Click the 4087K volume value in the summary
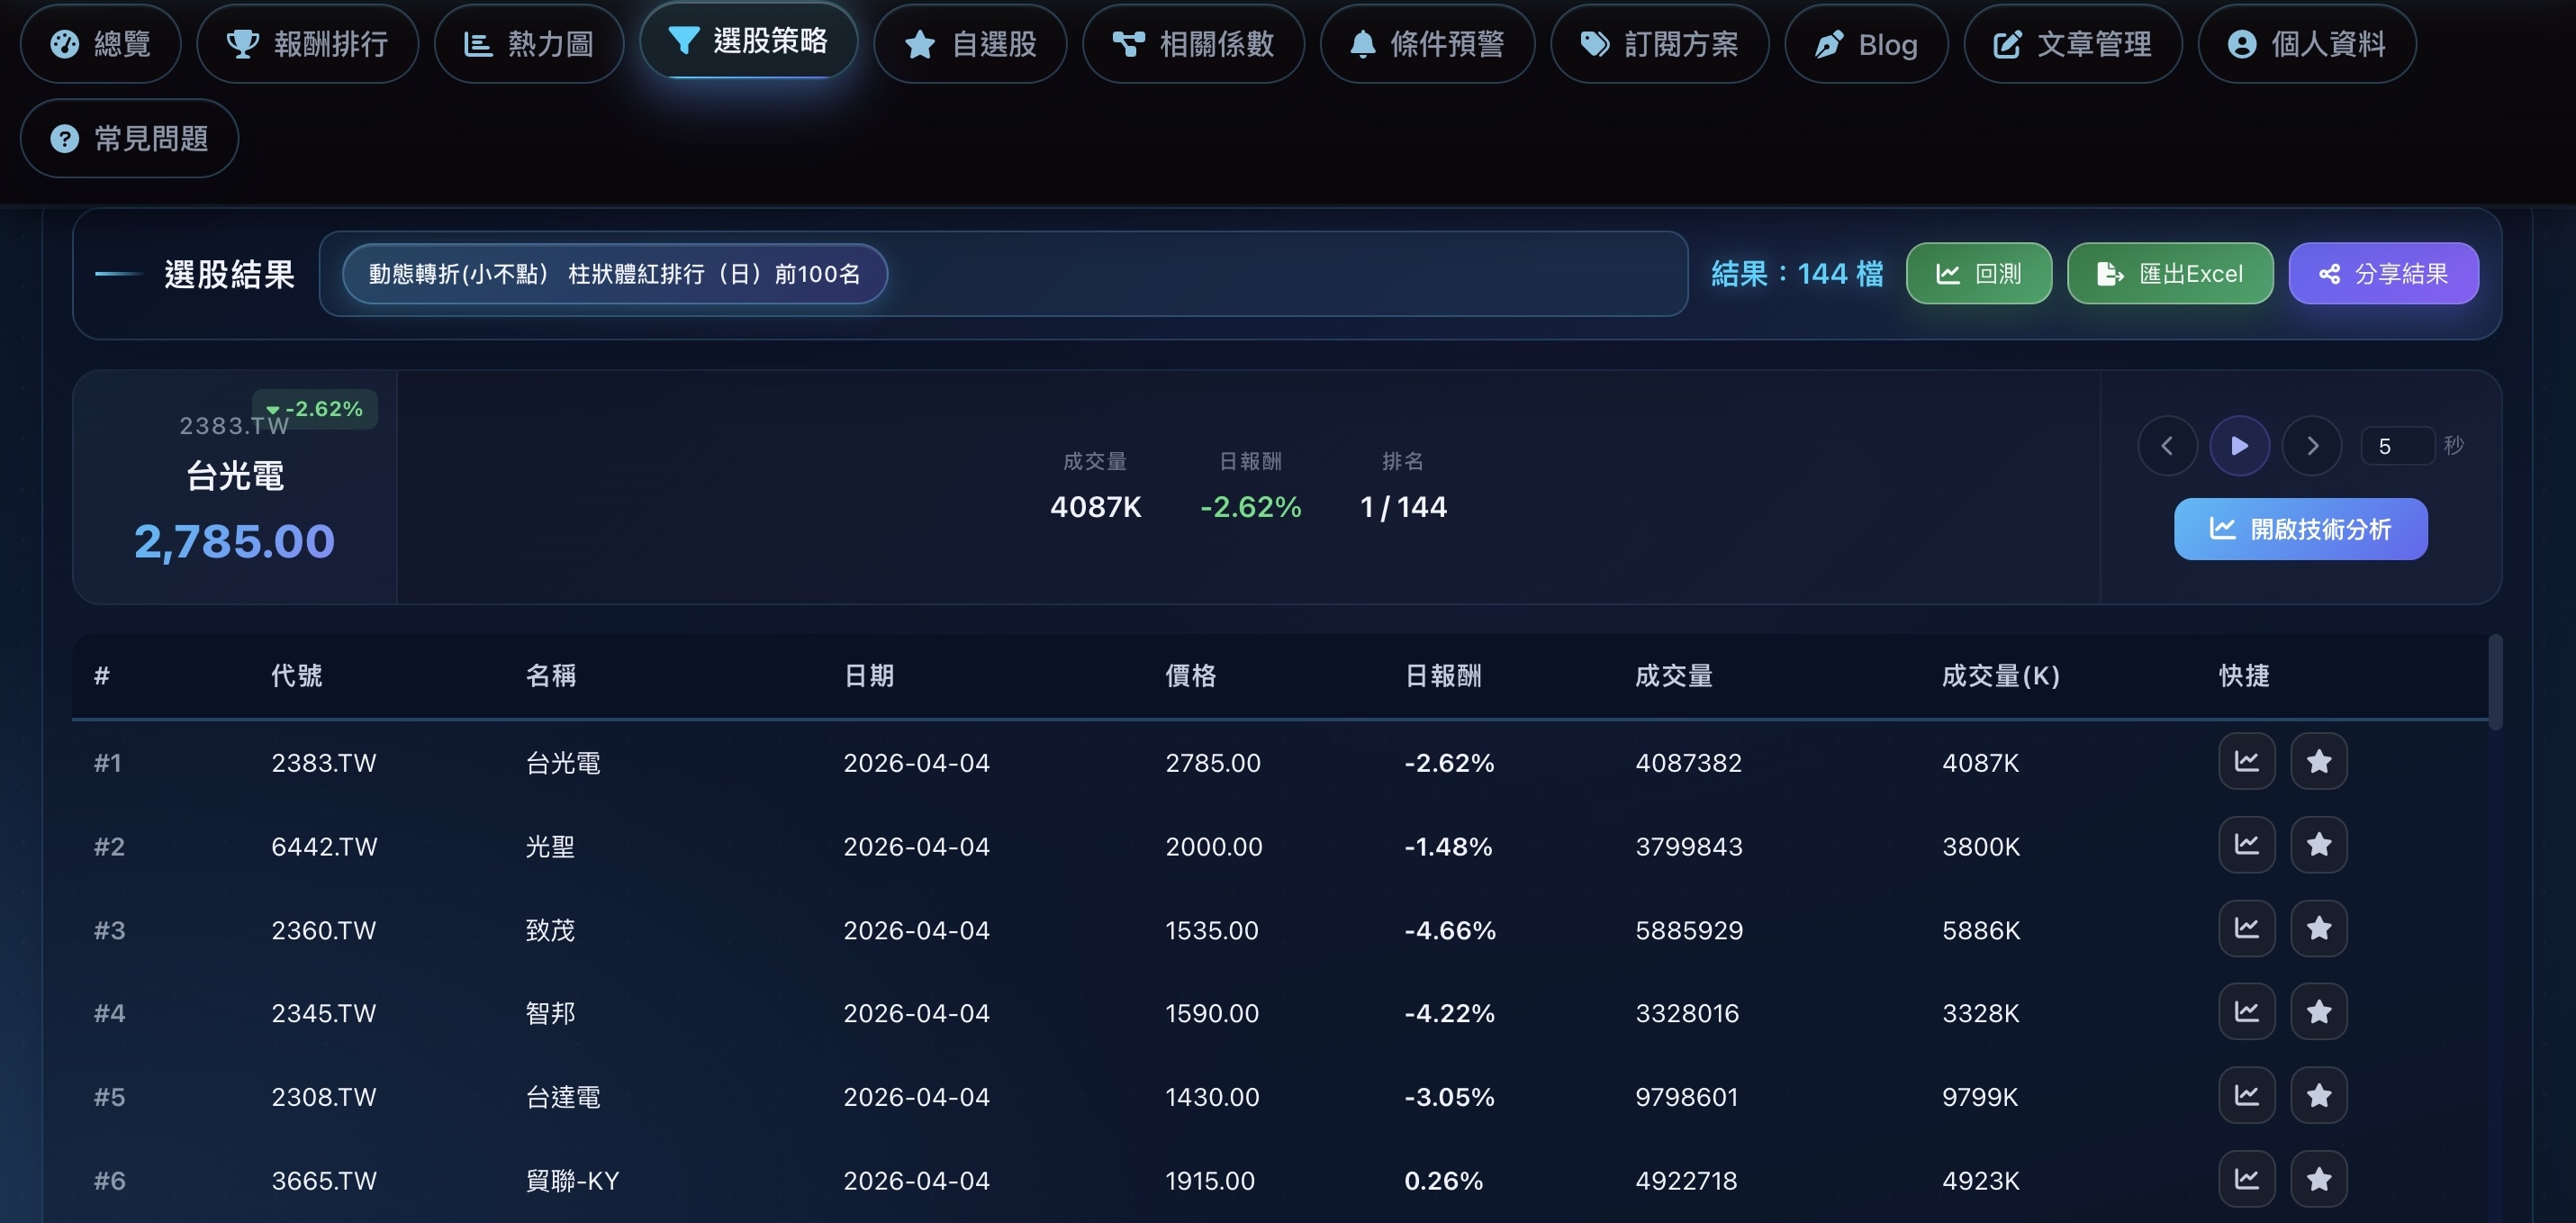 pyautogui.click(x=1095, y=507)
